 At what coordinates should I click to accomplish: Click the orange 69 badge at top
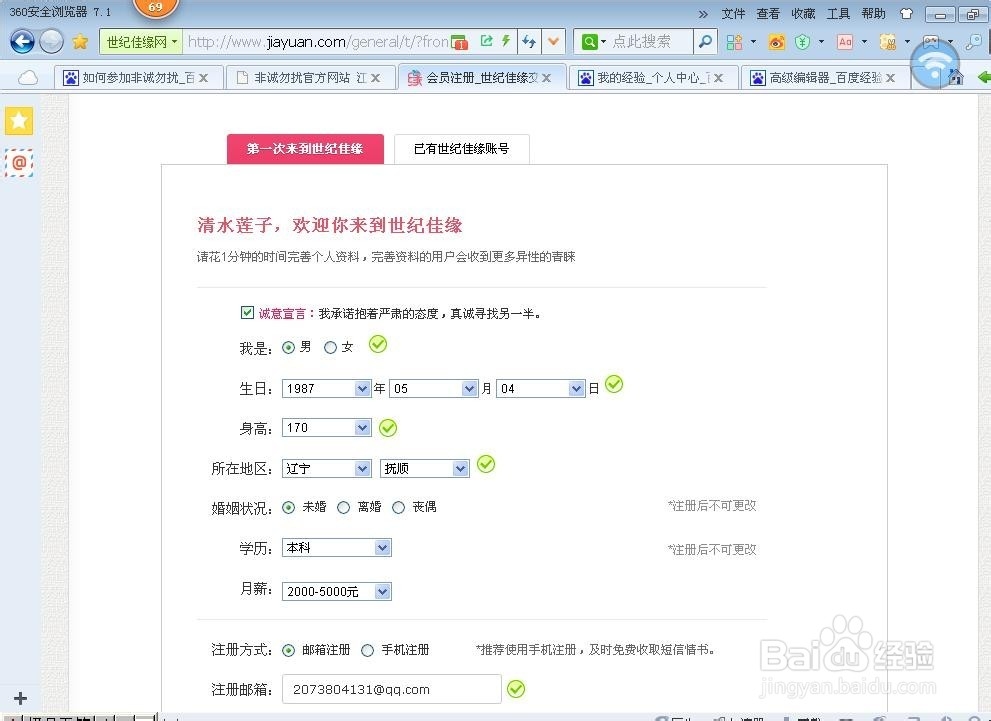coord(155,8)
